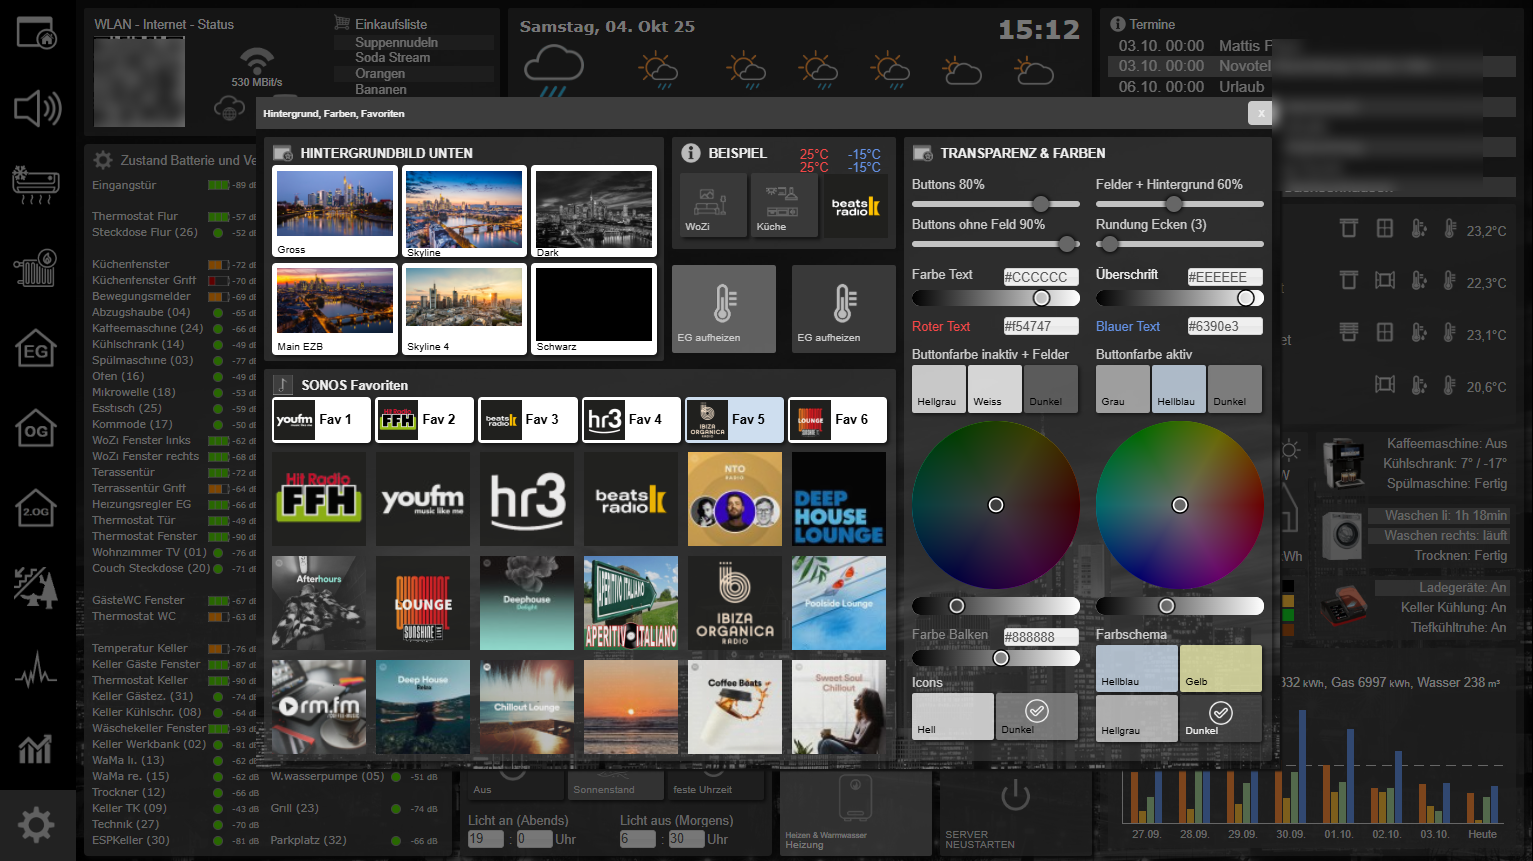Click the pulse activity monitor sidebar icon

36,671
